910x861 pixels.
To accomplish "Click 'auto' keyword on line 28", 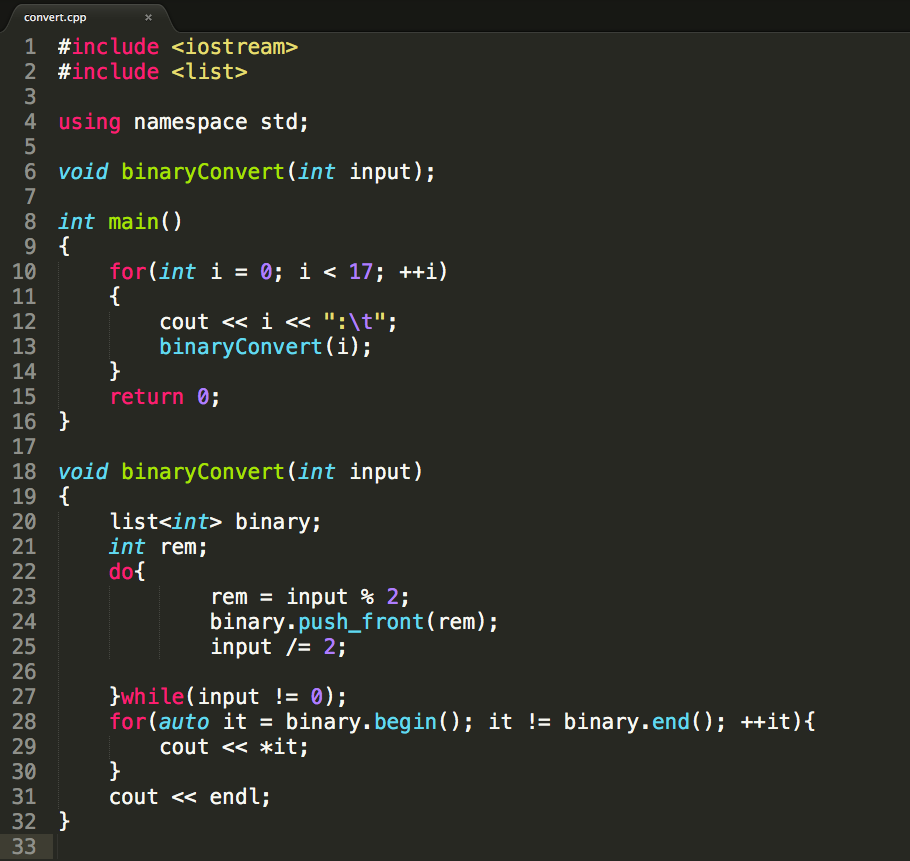I will (184, 722).
